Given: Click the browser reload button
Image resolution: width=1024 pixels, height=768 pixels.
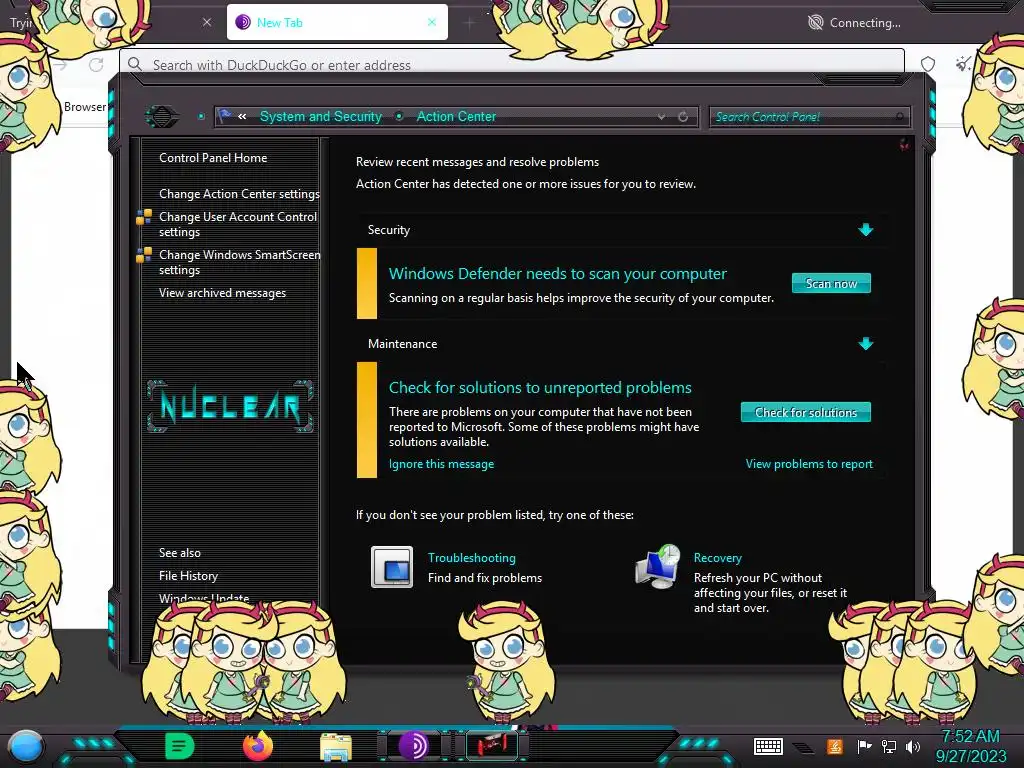Looking at the screenshot, I should click(x=96, y=65).
